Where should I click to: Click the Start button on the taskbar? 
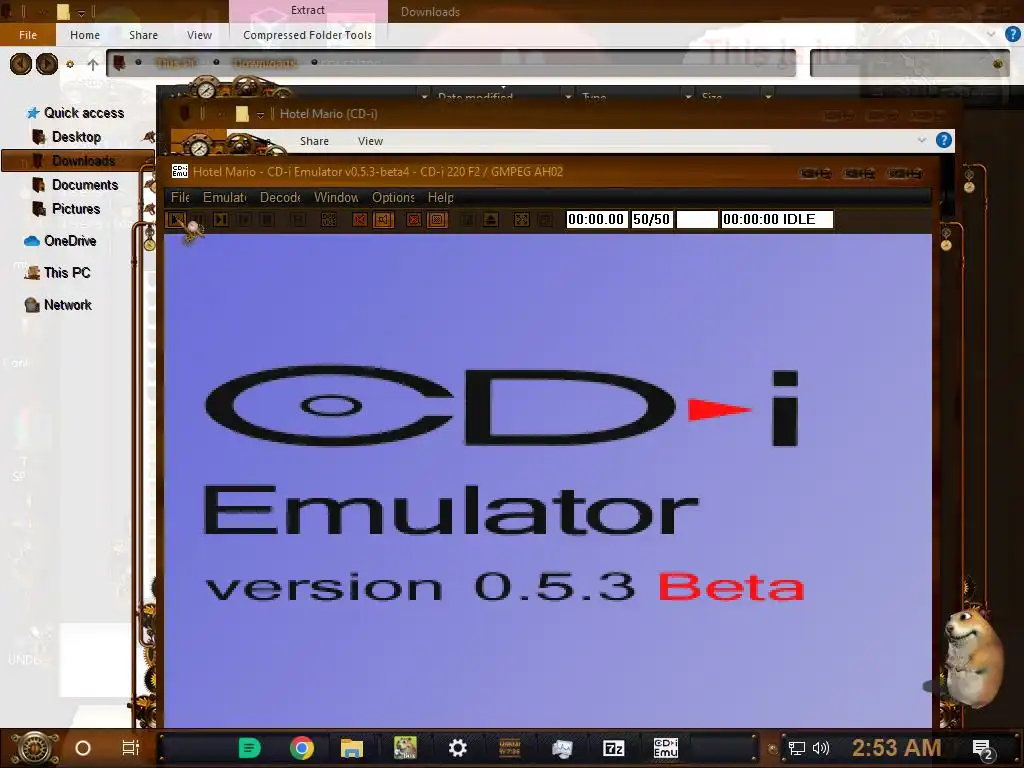34,748
